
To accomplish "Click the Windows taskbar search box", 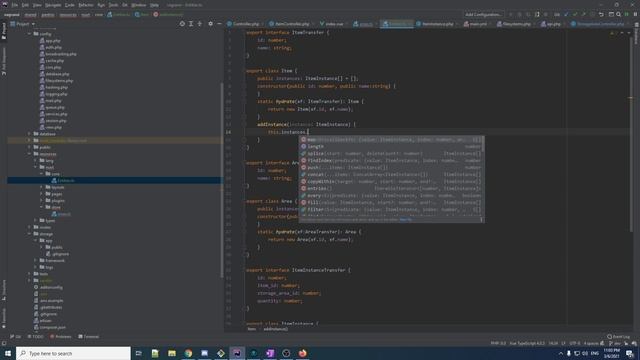I will click(73, 353).
